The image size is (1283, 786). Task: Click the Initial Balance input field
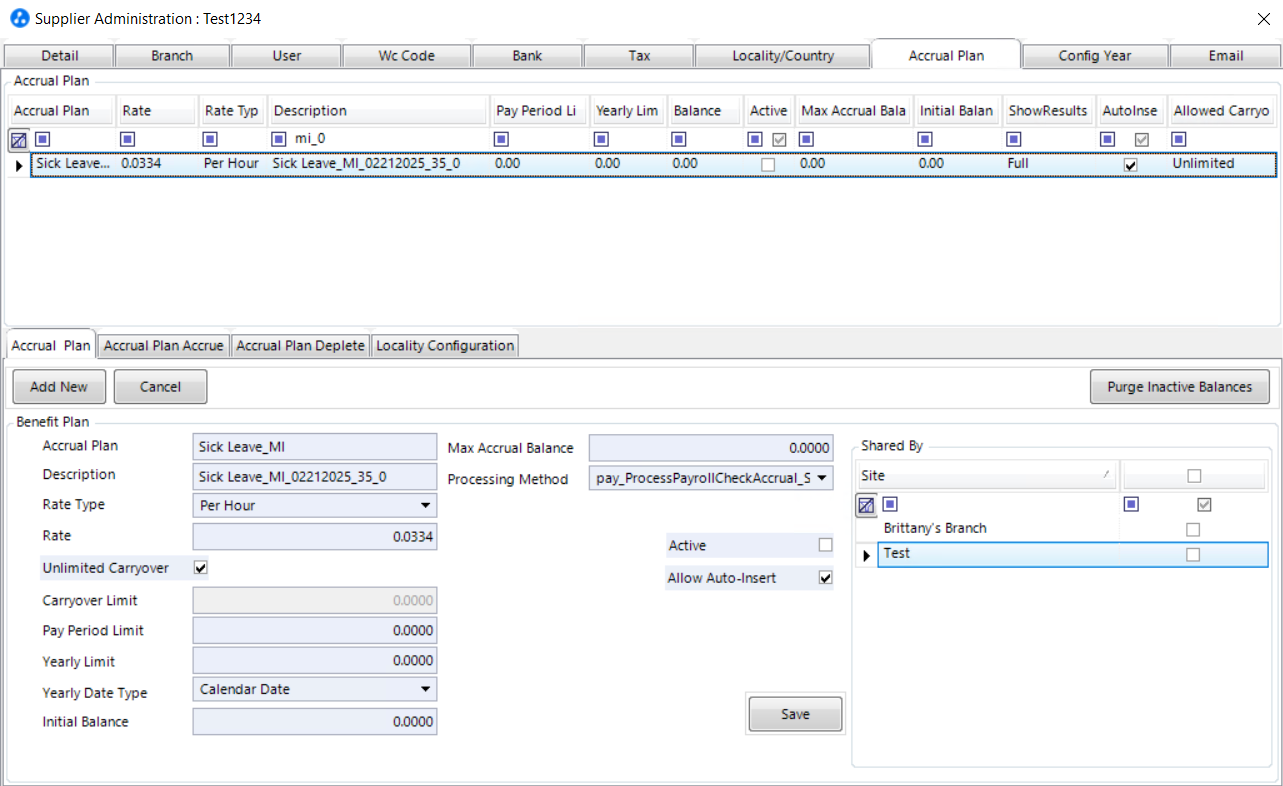click(x=314, y=722)
